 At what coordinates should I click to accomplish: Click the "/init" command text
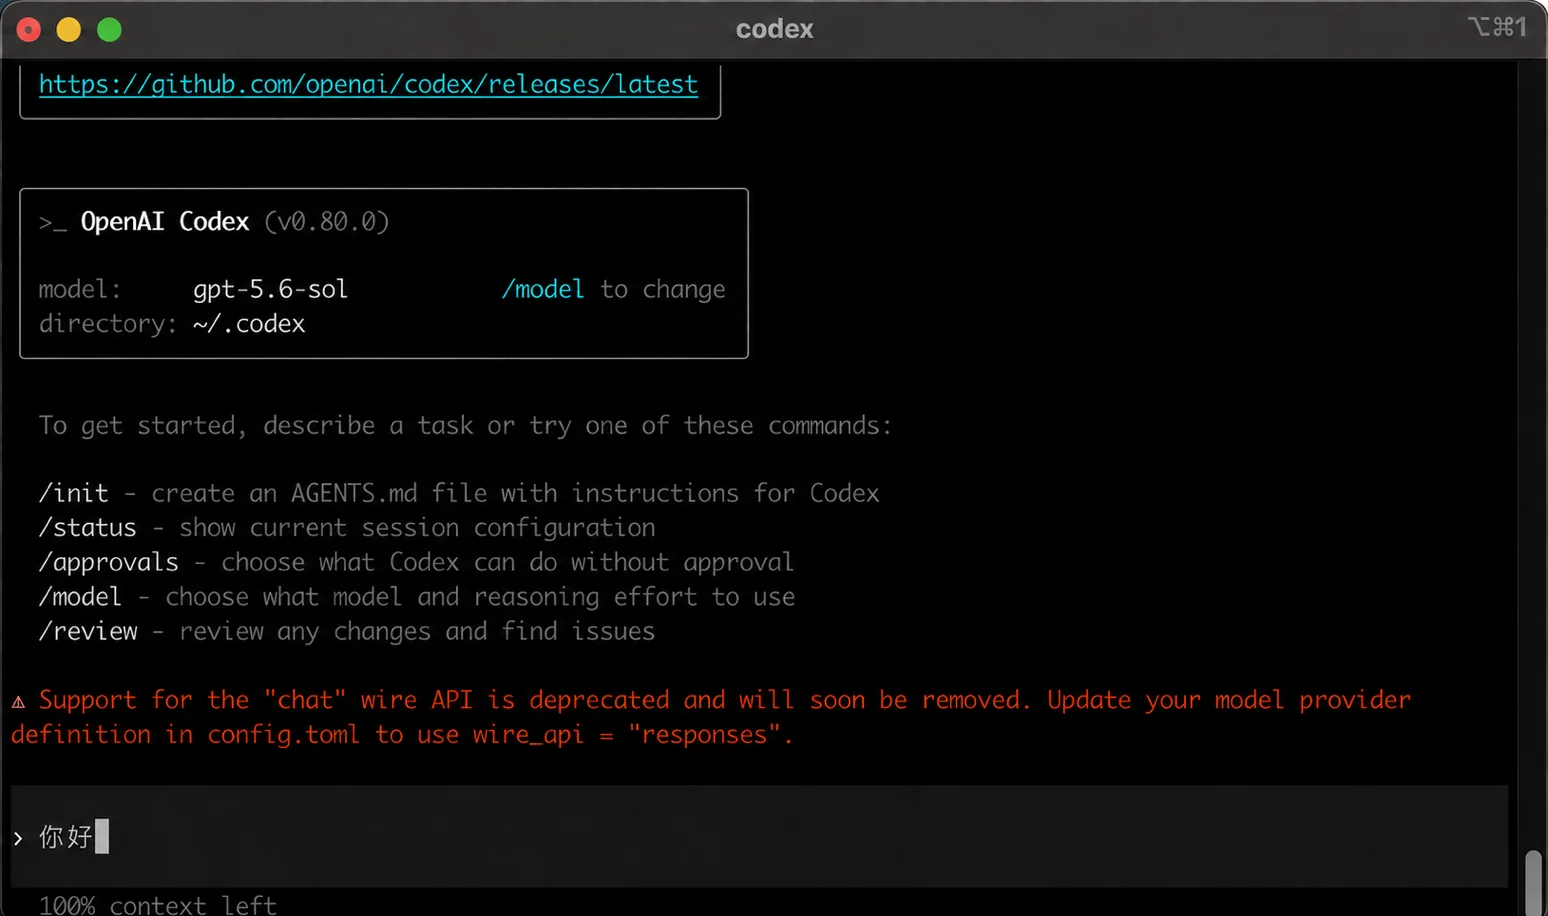[x=73, y=493]
